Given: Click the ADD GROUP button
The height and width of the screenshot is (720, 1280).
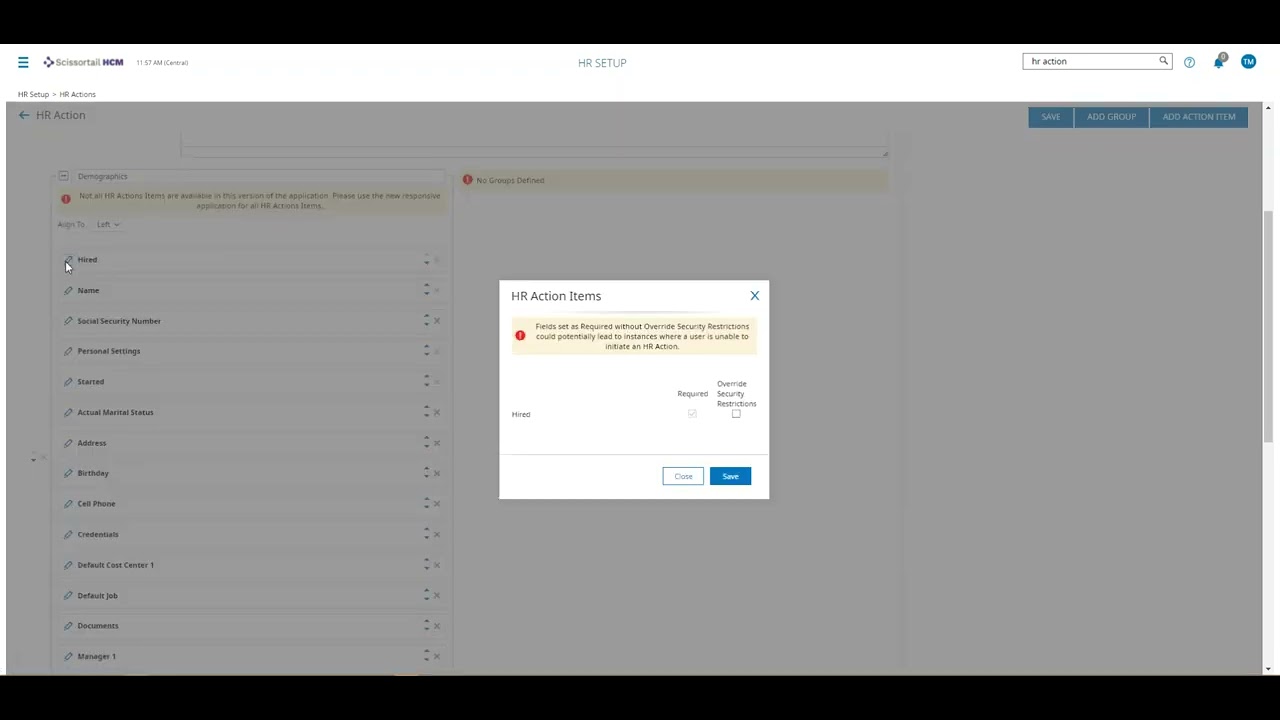Looking at the screenshot, I should point(1111,117).
